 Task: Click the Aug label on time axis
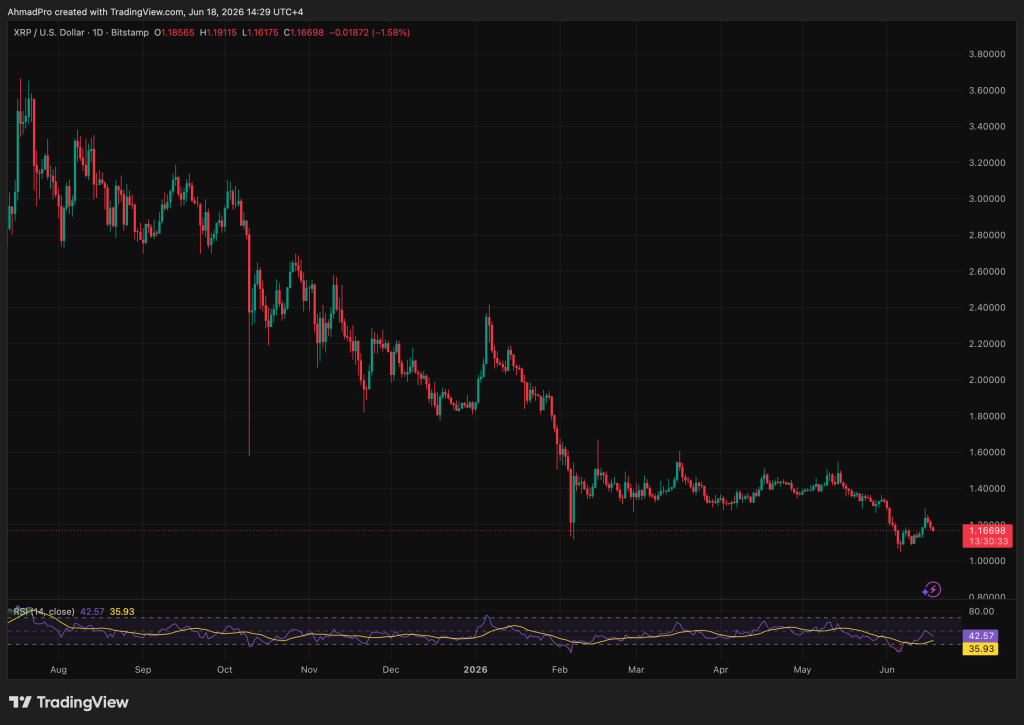click(58, 669)
